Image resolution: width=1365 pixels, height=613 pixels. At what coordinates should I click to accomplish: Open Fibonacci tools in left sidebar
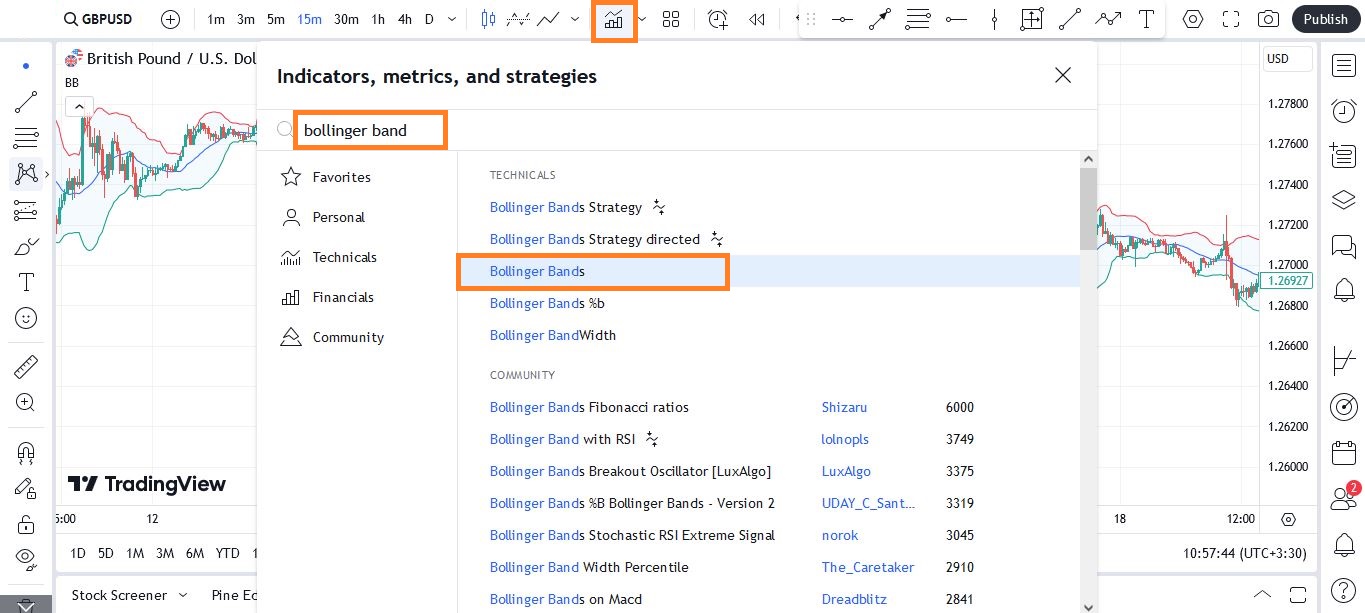26,138
